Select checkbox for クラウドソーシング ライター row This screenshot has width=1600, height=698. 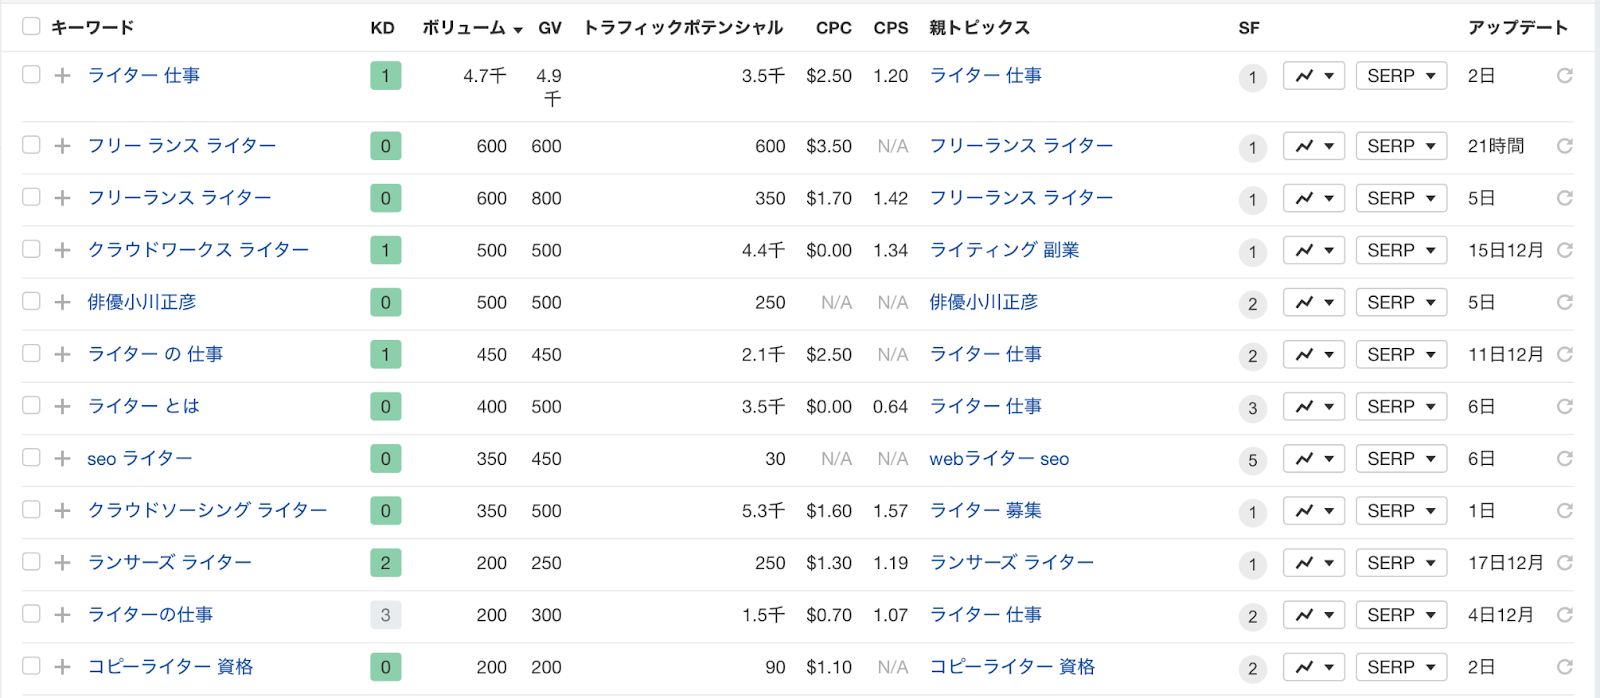(x=31, y=509)
